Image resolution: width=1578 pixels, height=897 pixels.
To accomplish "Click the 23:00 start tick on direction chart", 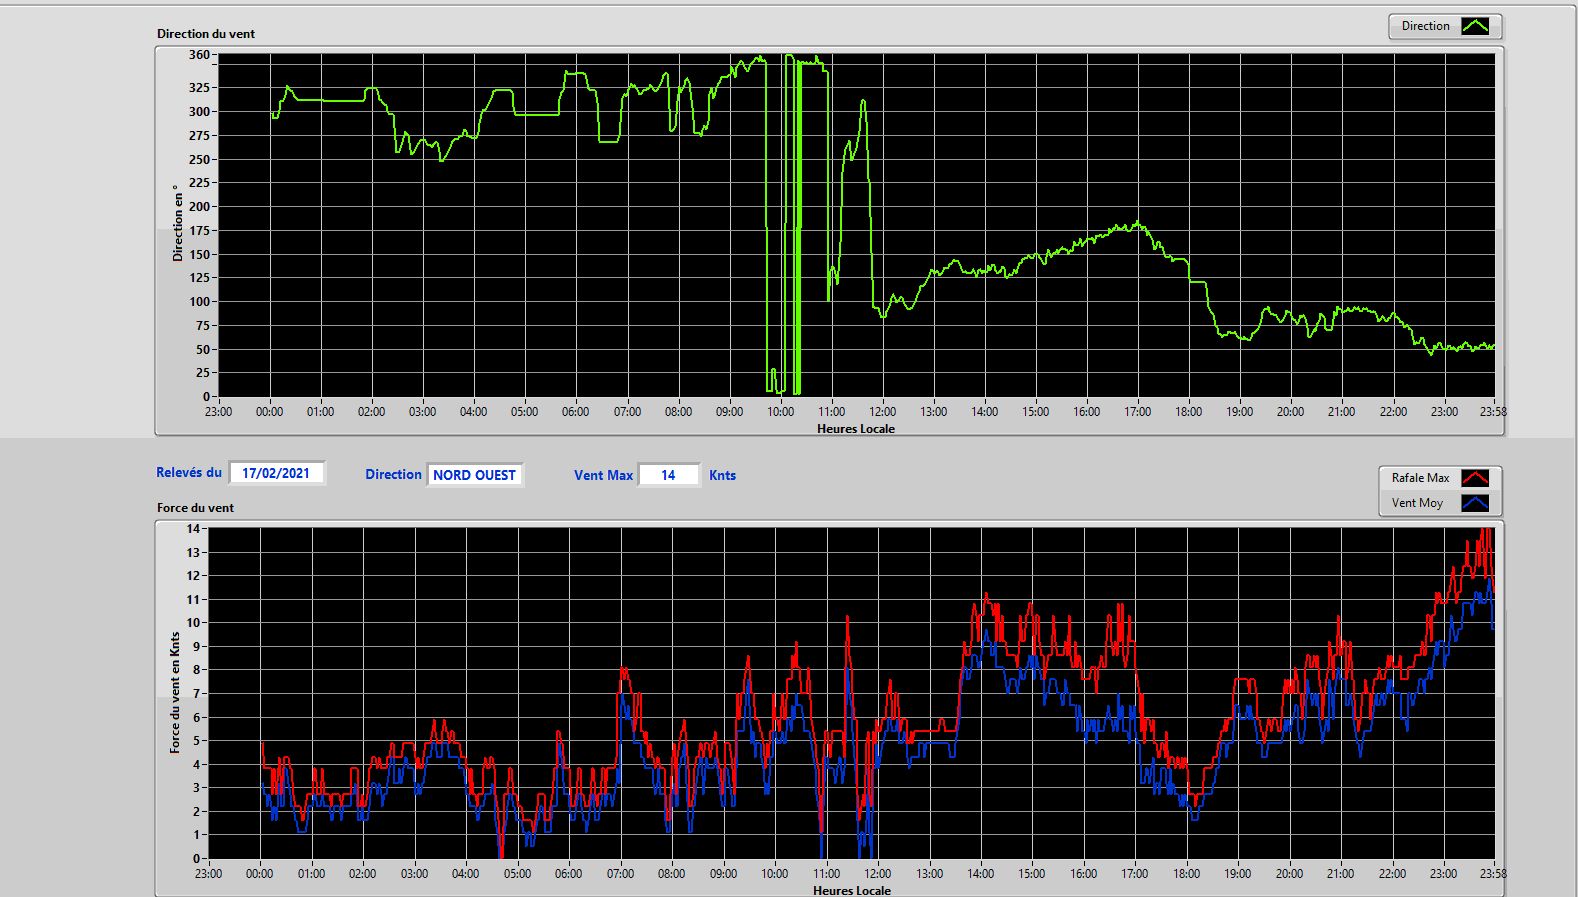I will tap(218, 412).
